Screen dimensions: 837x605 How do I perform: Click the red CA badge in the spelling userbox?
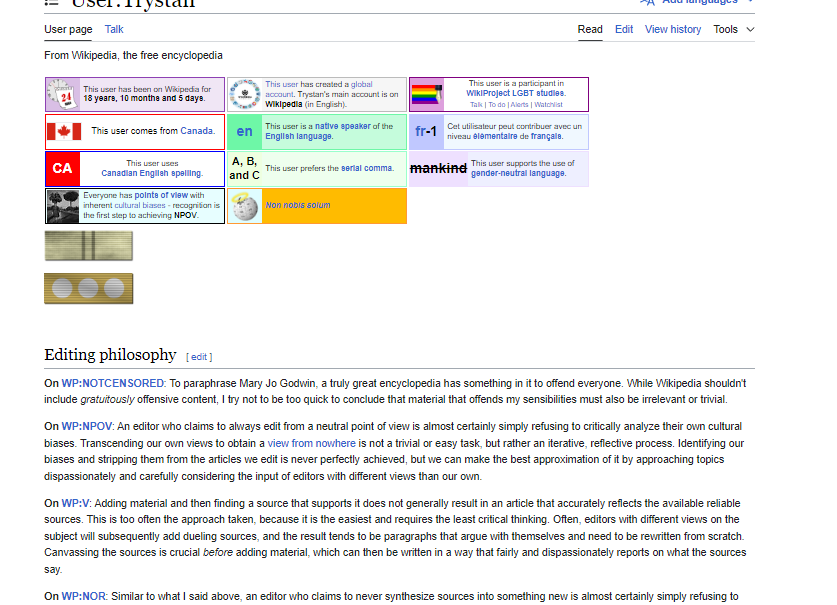(x=62, y=169)
